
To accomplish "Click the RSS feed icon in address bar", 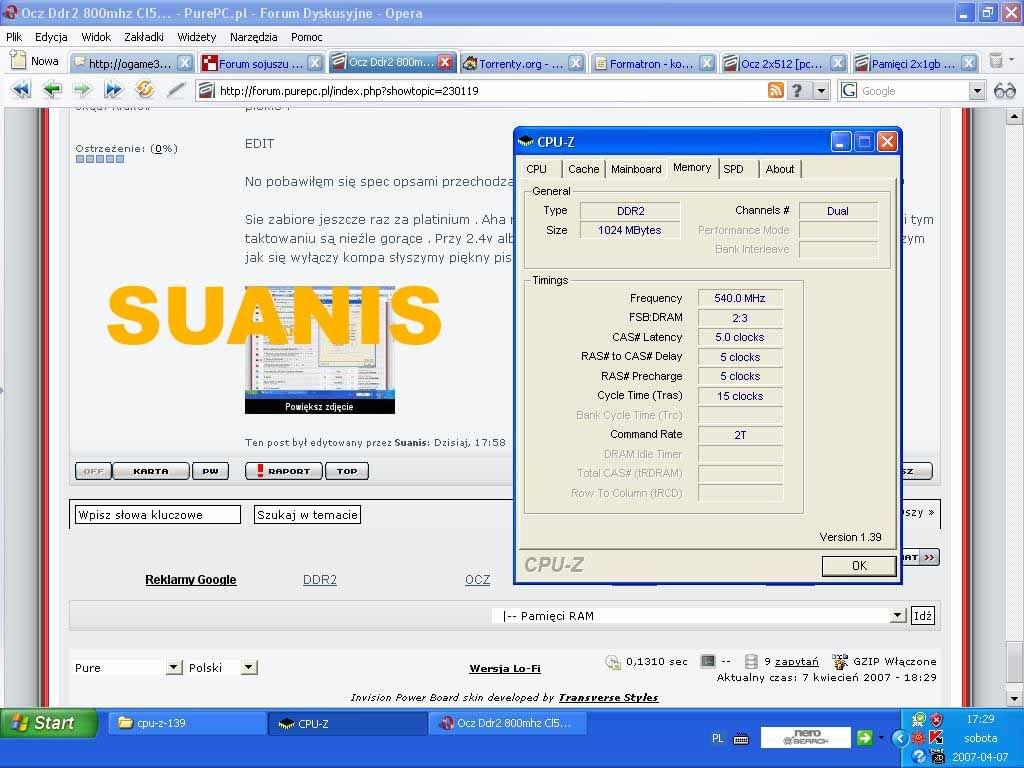I will click(775, 90).
